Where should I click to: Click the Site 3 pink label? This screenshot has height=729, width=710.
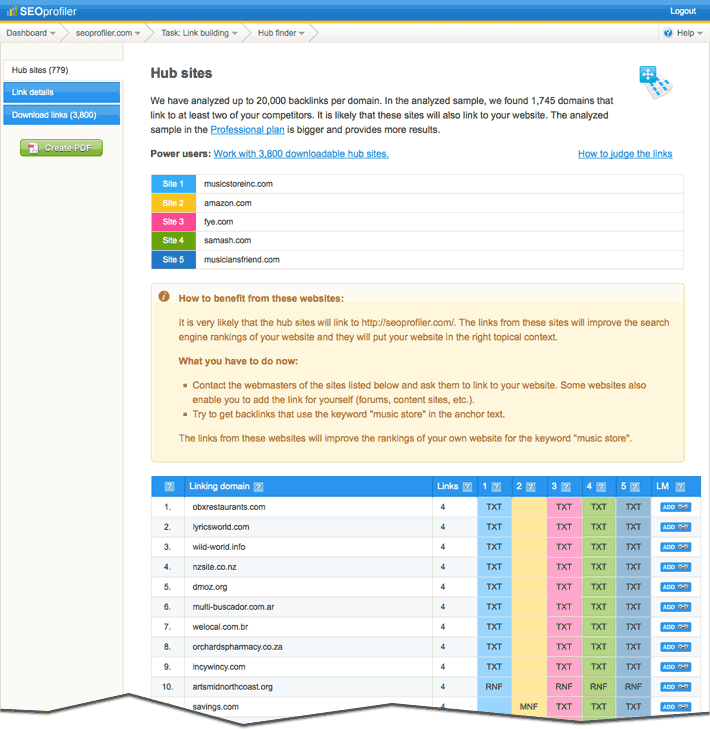click(173, 222)
